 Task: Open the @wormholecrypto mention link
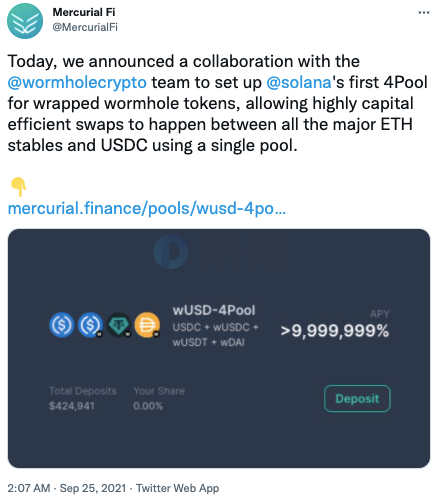tap(77, 82)
